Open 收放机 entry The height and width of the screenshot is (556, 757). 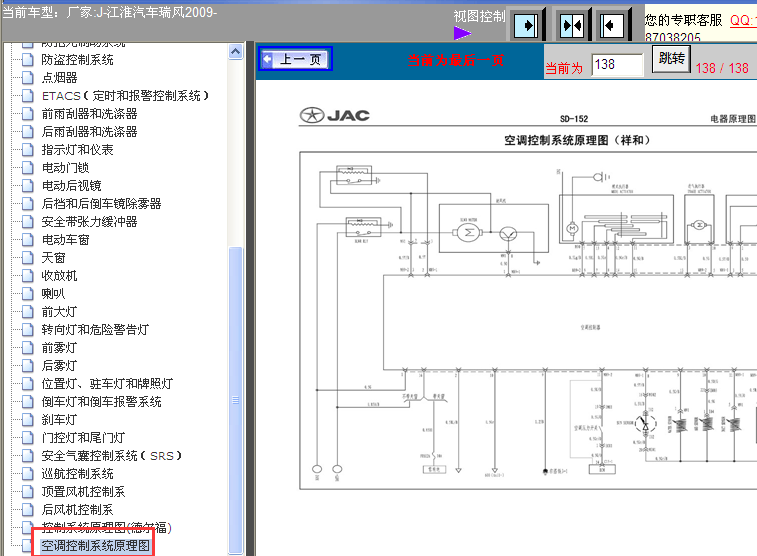pos(59,276)
